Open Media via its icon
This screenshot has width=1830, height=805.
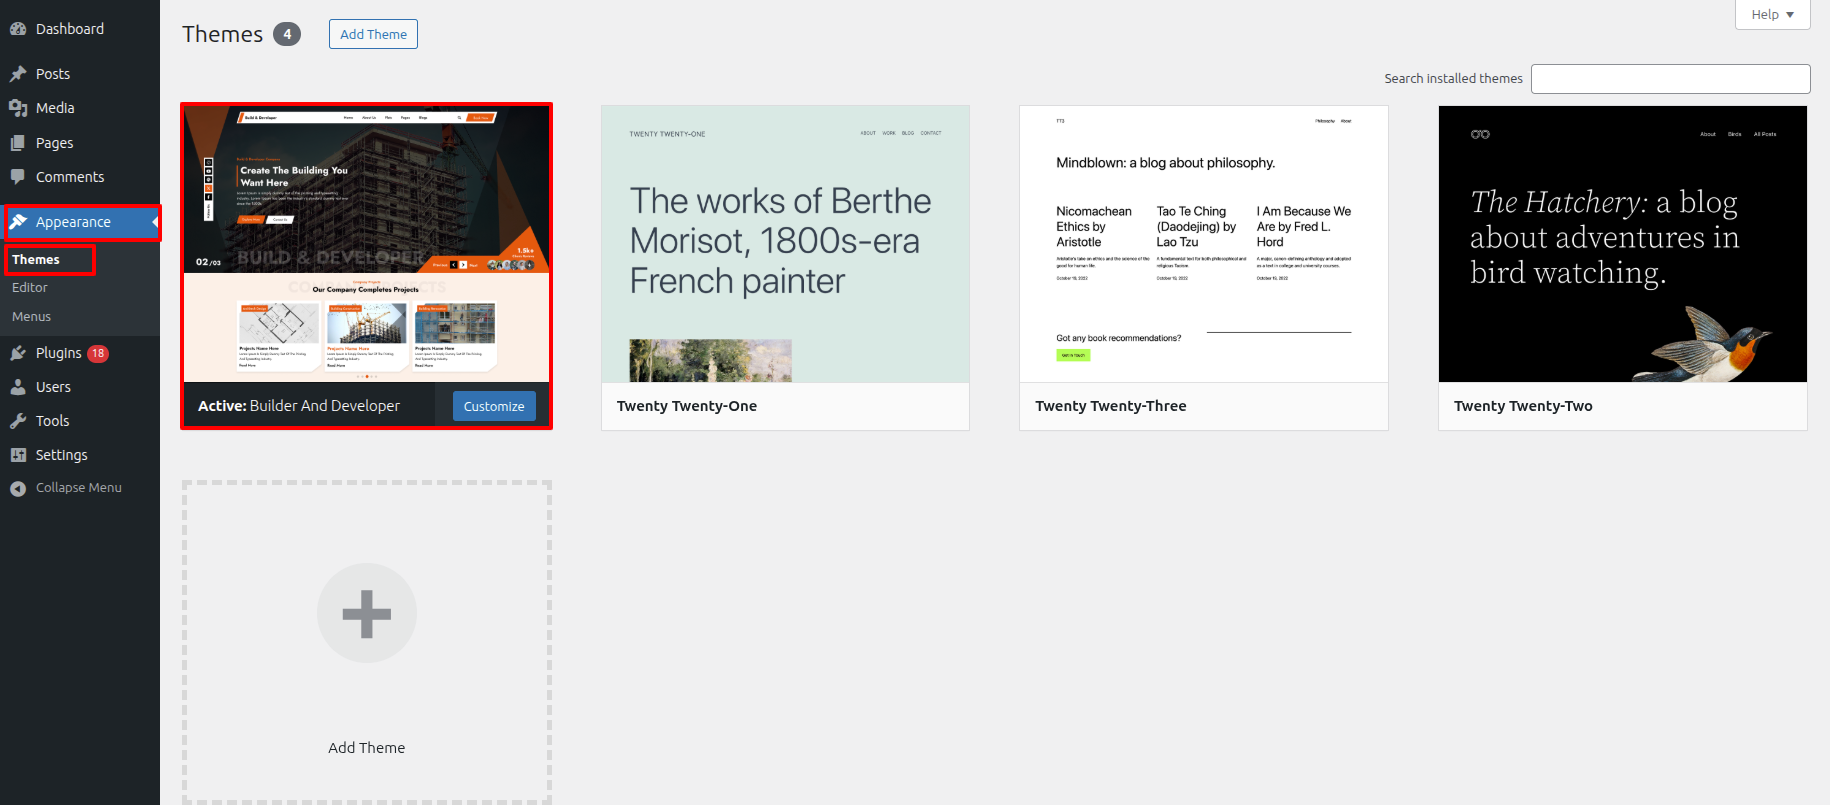(x=18, y=108)
